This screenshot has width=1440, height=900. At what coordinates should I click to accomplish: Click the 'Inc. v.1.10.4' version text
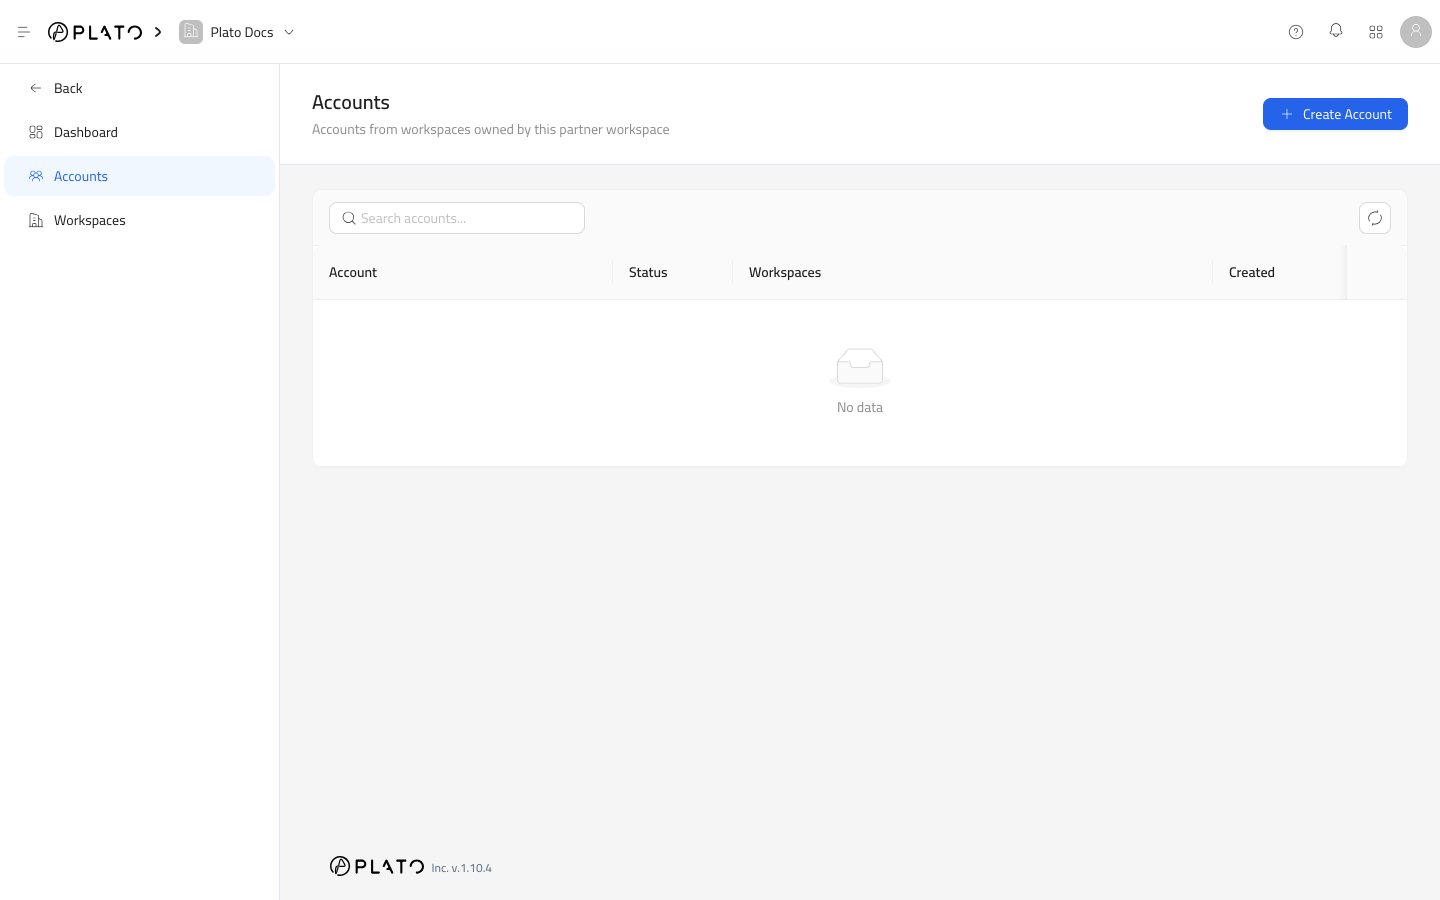462,868
